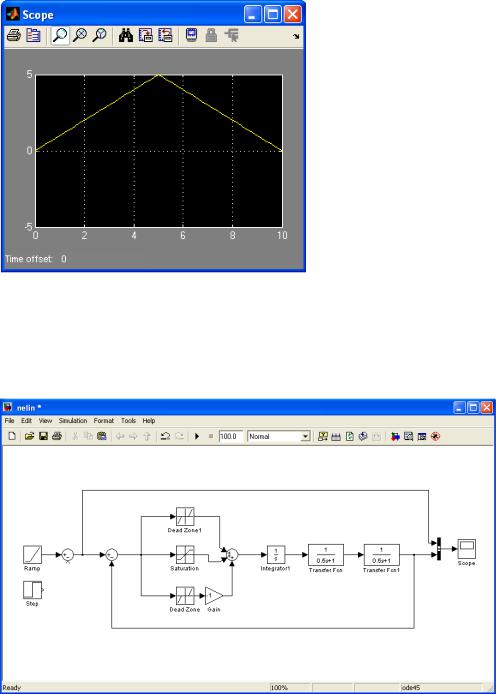
Task: Click the signal selector icon in Scope
Action: [231, 35]
